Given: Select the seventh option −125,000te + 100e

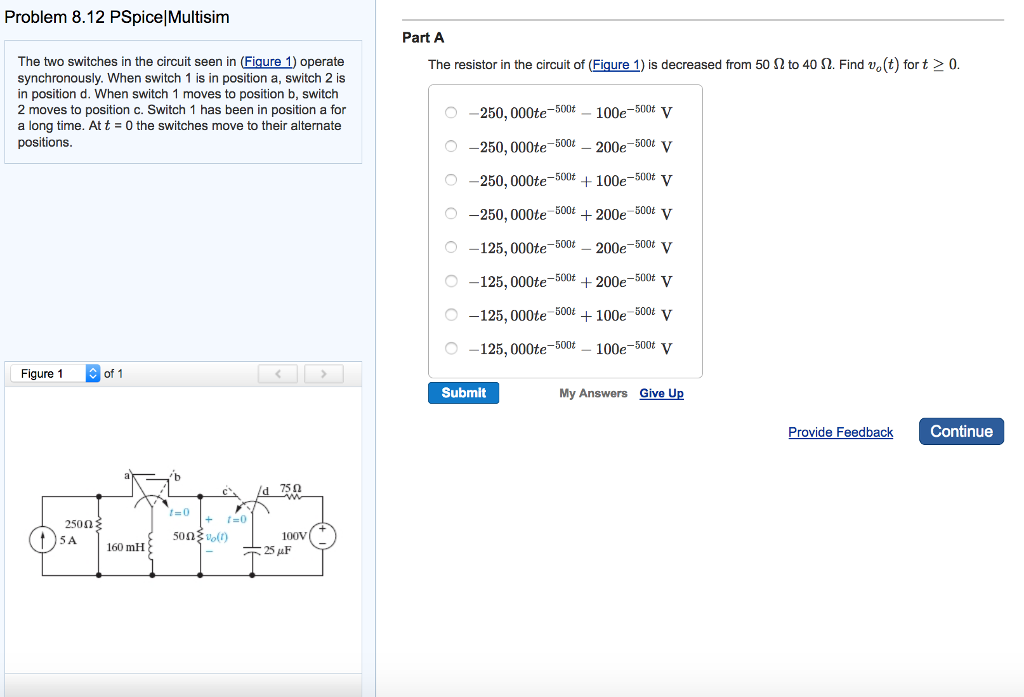Looking at the screenshot, I should pos(452,314).
